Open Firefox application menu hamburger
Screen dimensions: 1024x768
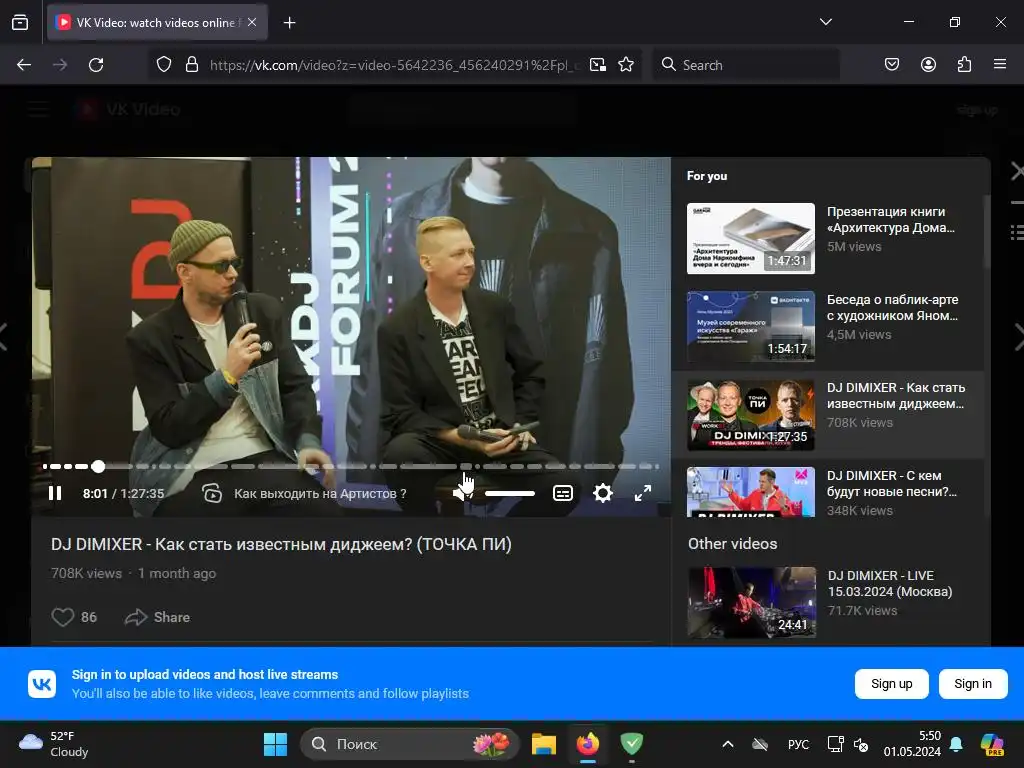click(1000, 64)
